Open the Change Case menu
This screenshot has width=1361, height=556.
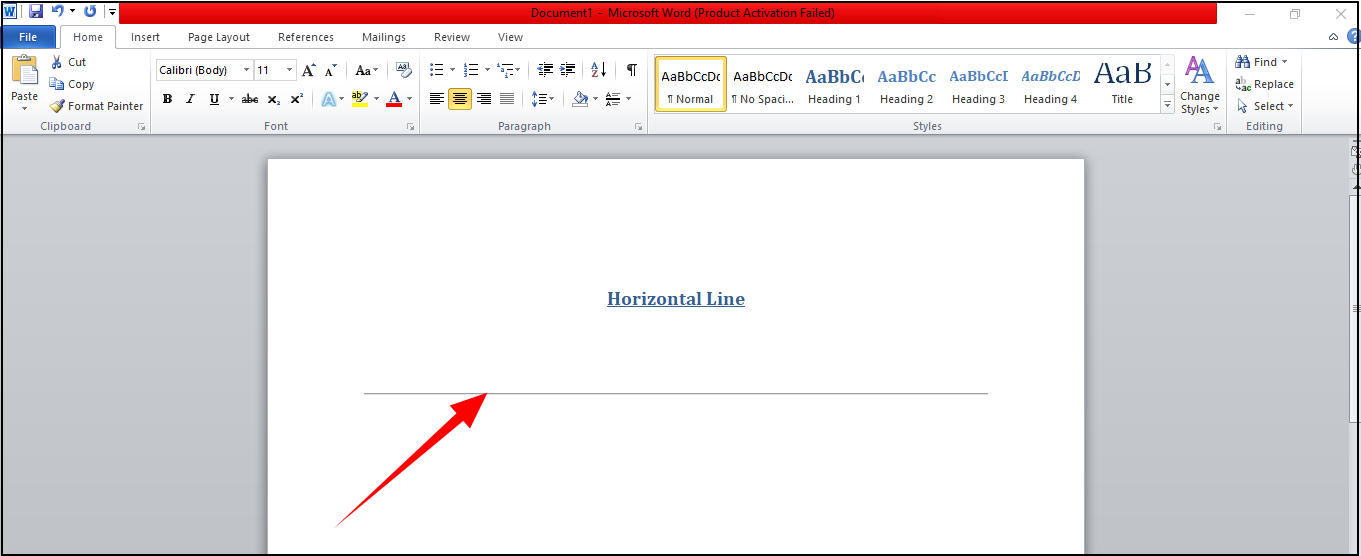366,70
